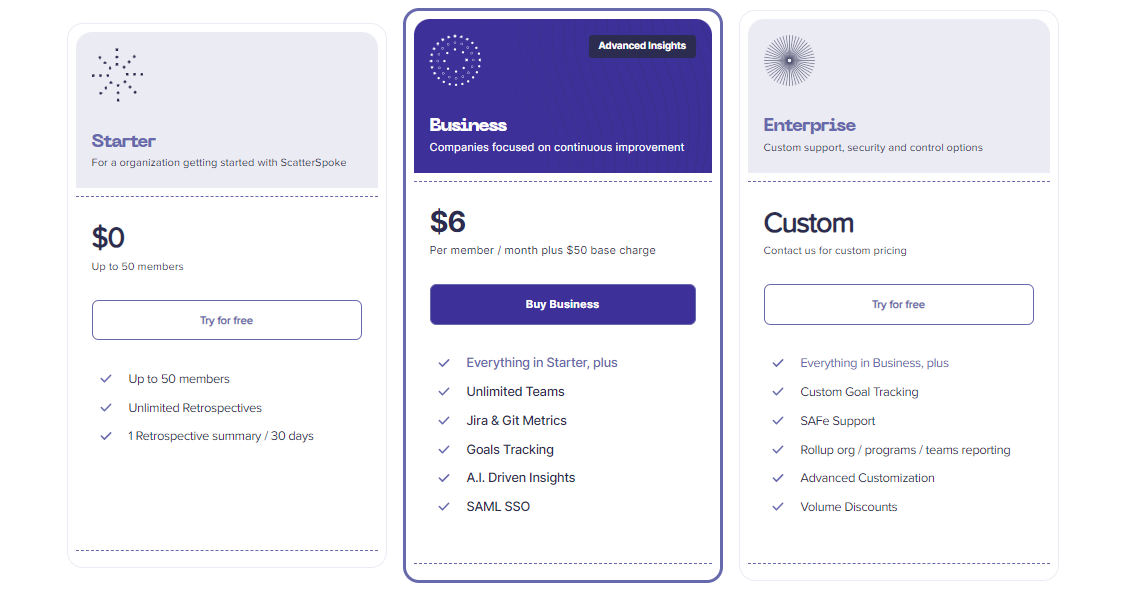Open the Everything in Starter, plus link
Screen dimensions: 1132x602
coord(542,363)
